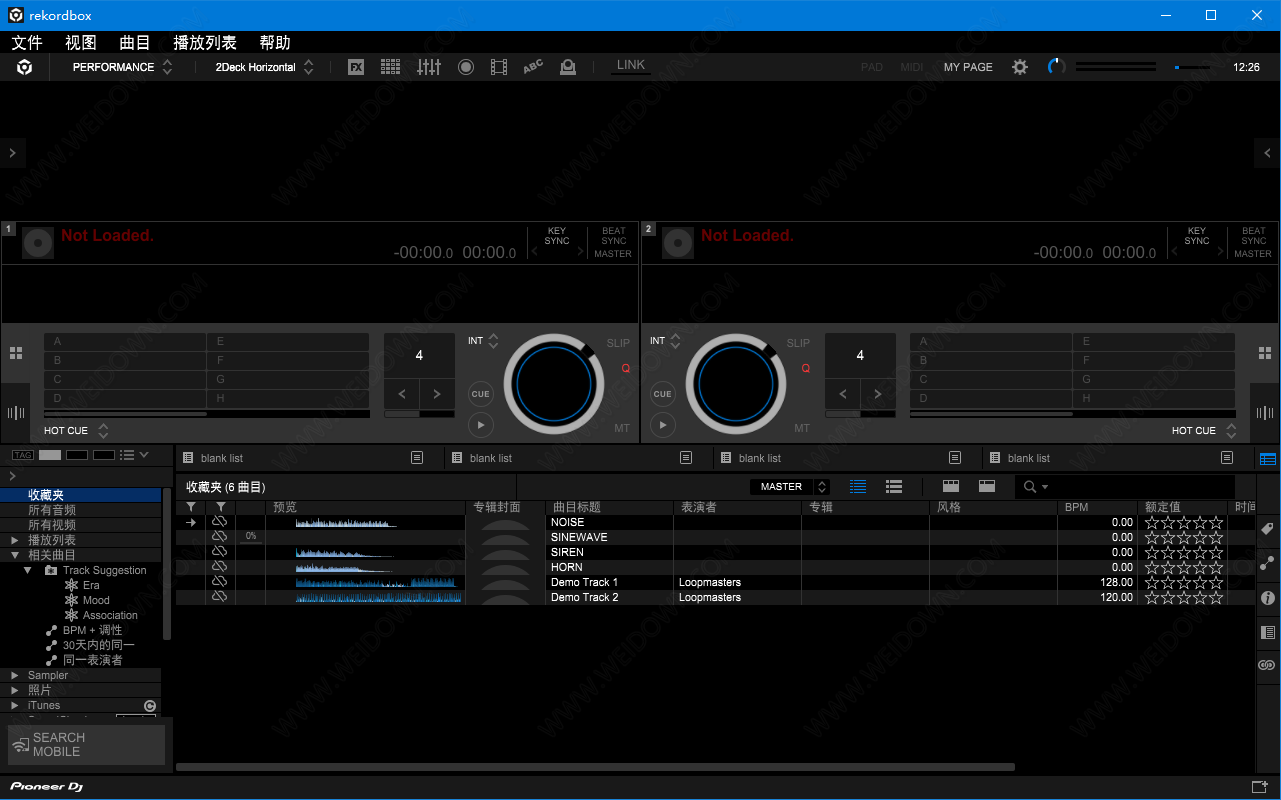Open preferences with the gear icon
Screen dimensions: 1281x800
[1020, 67]
